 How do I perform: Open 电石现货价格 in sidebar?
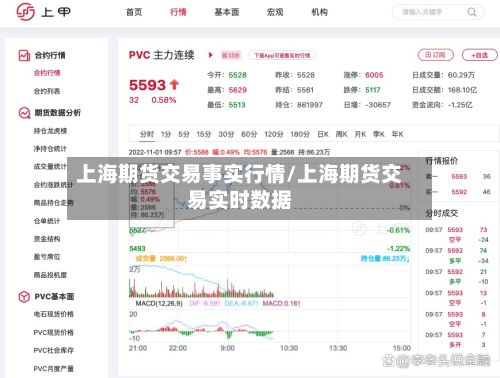(x=54, y=314)
